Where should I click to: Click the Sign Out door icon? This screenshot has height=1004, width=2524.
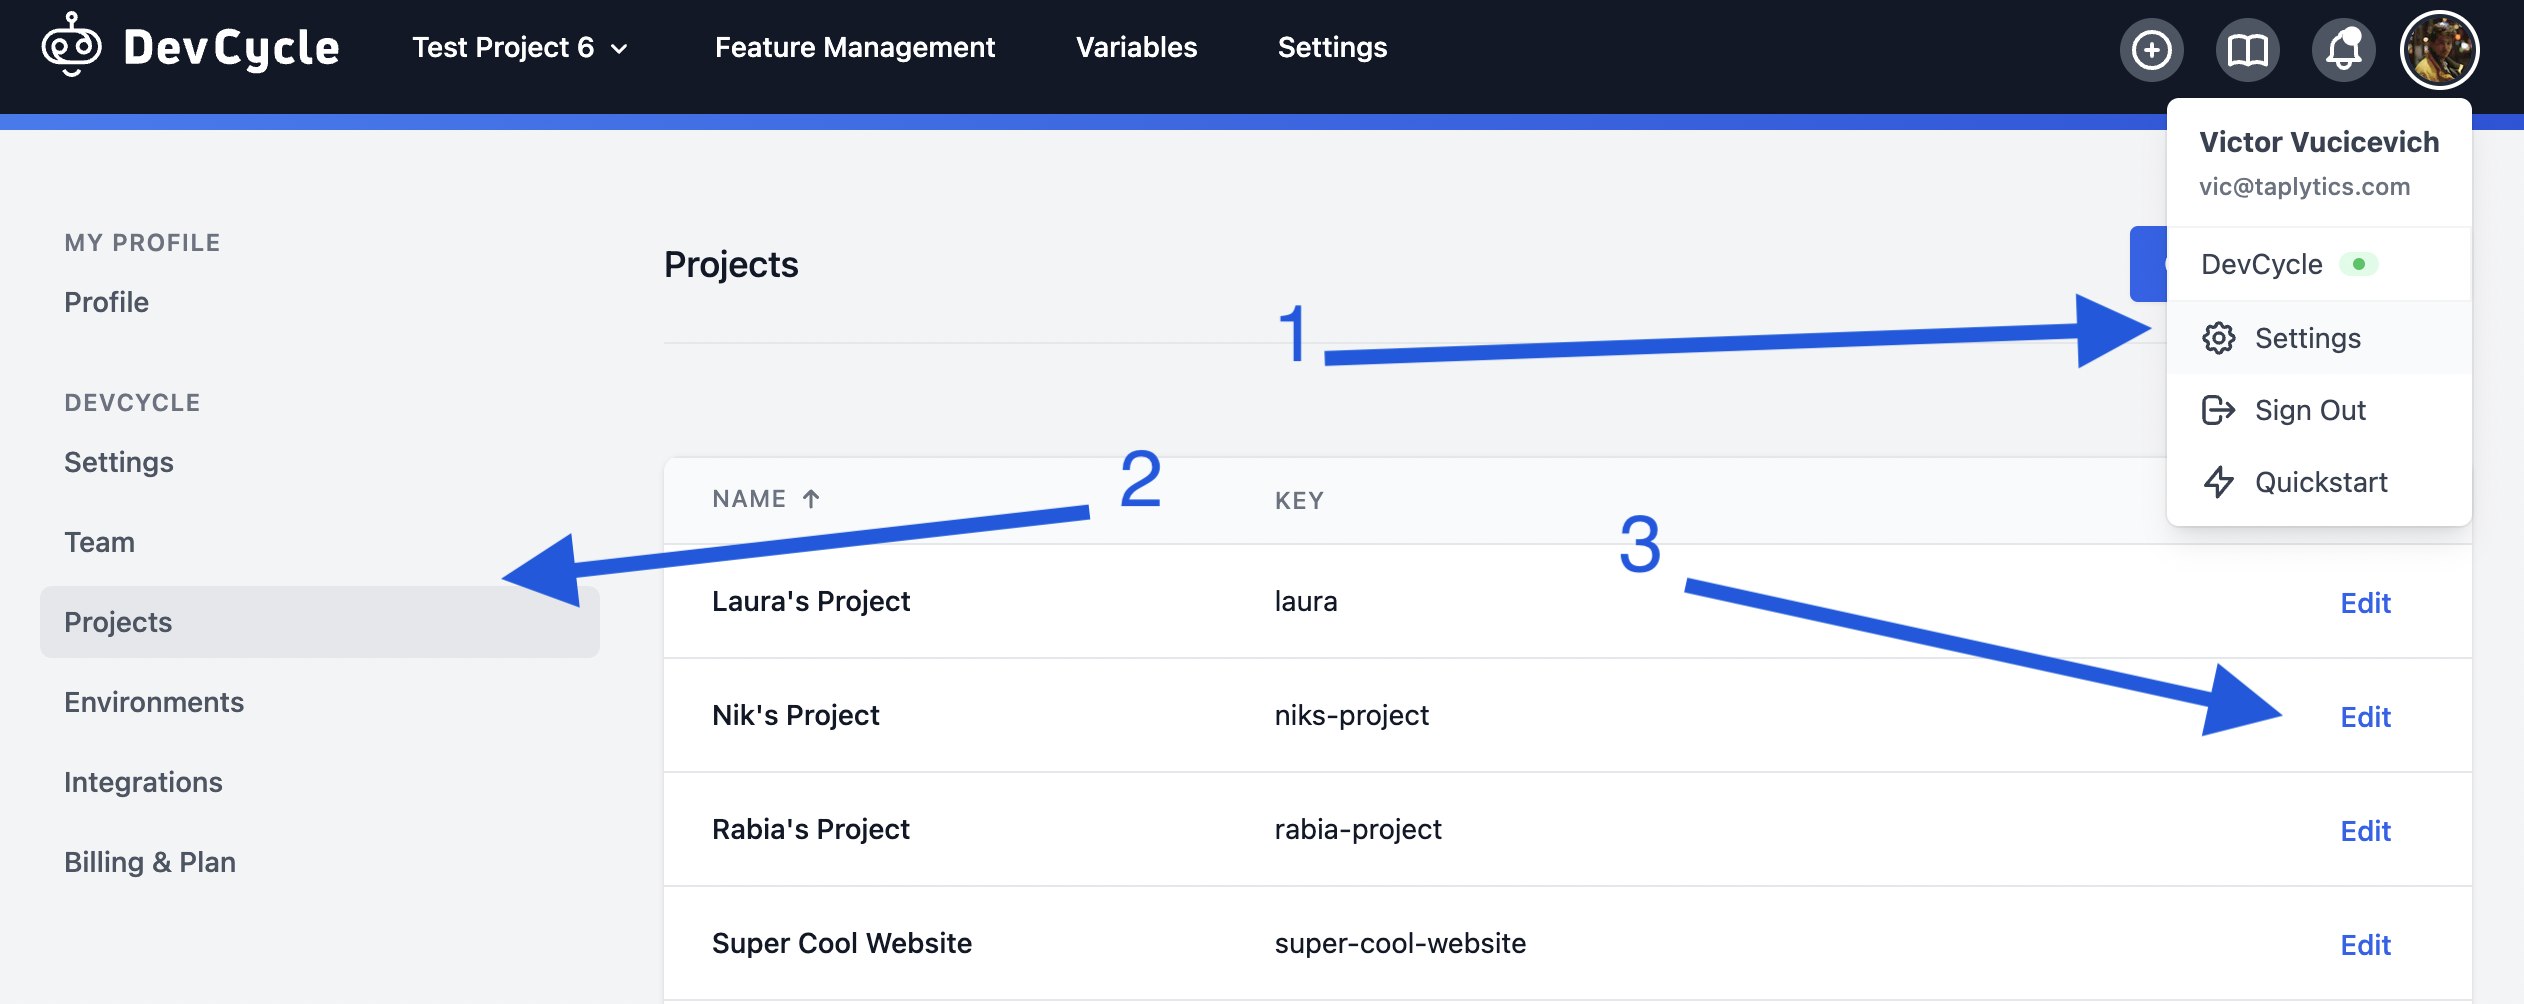pos(2218,410)
